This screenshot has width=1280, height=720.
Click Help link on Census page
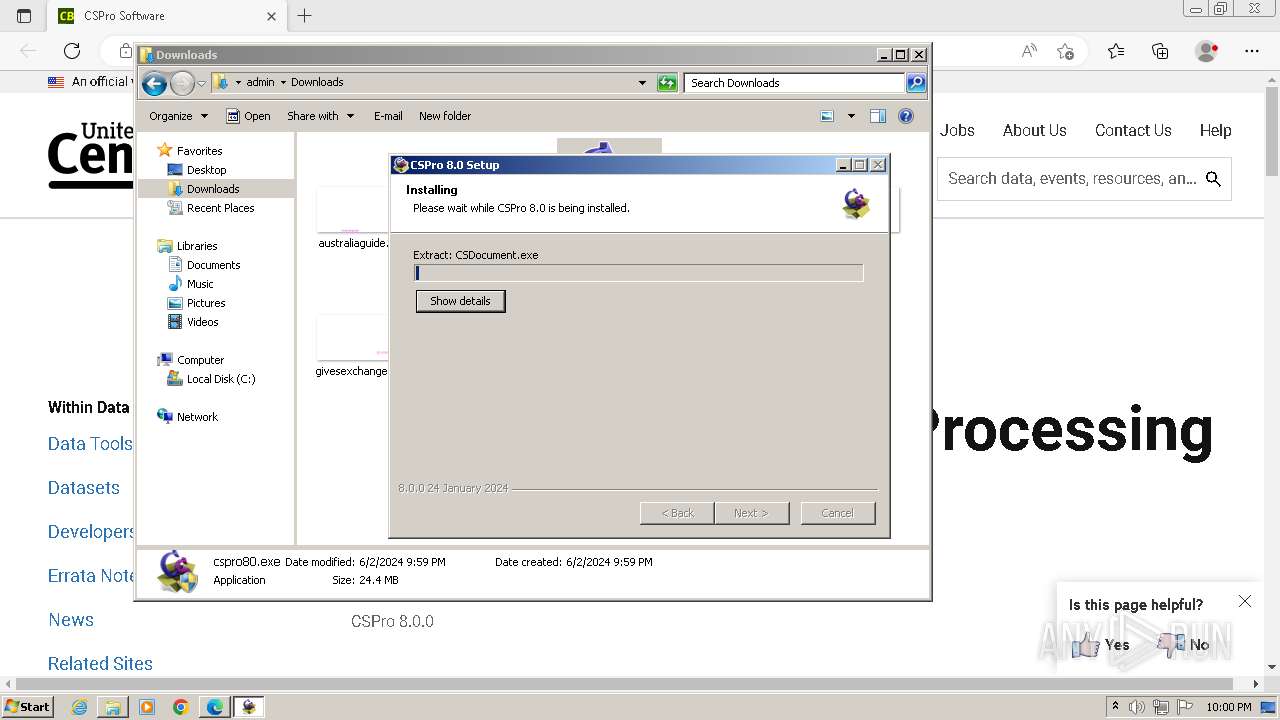[1216, 130]
